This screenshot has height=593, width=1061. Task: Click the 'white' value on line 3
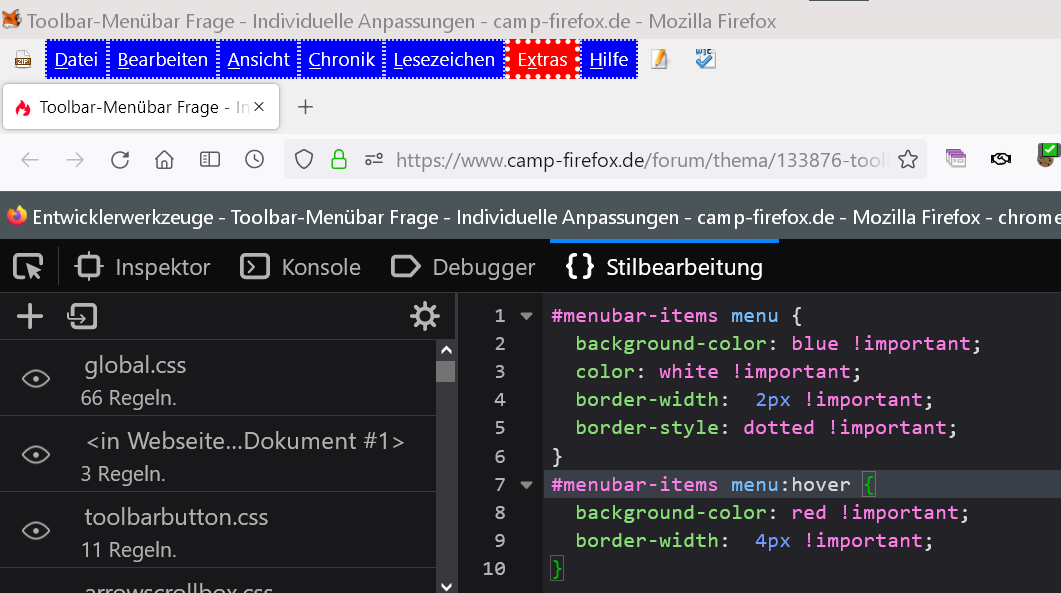pyautogui.click(x=689, y=372)
